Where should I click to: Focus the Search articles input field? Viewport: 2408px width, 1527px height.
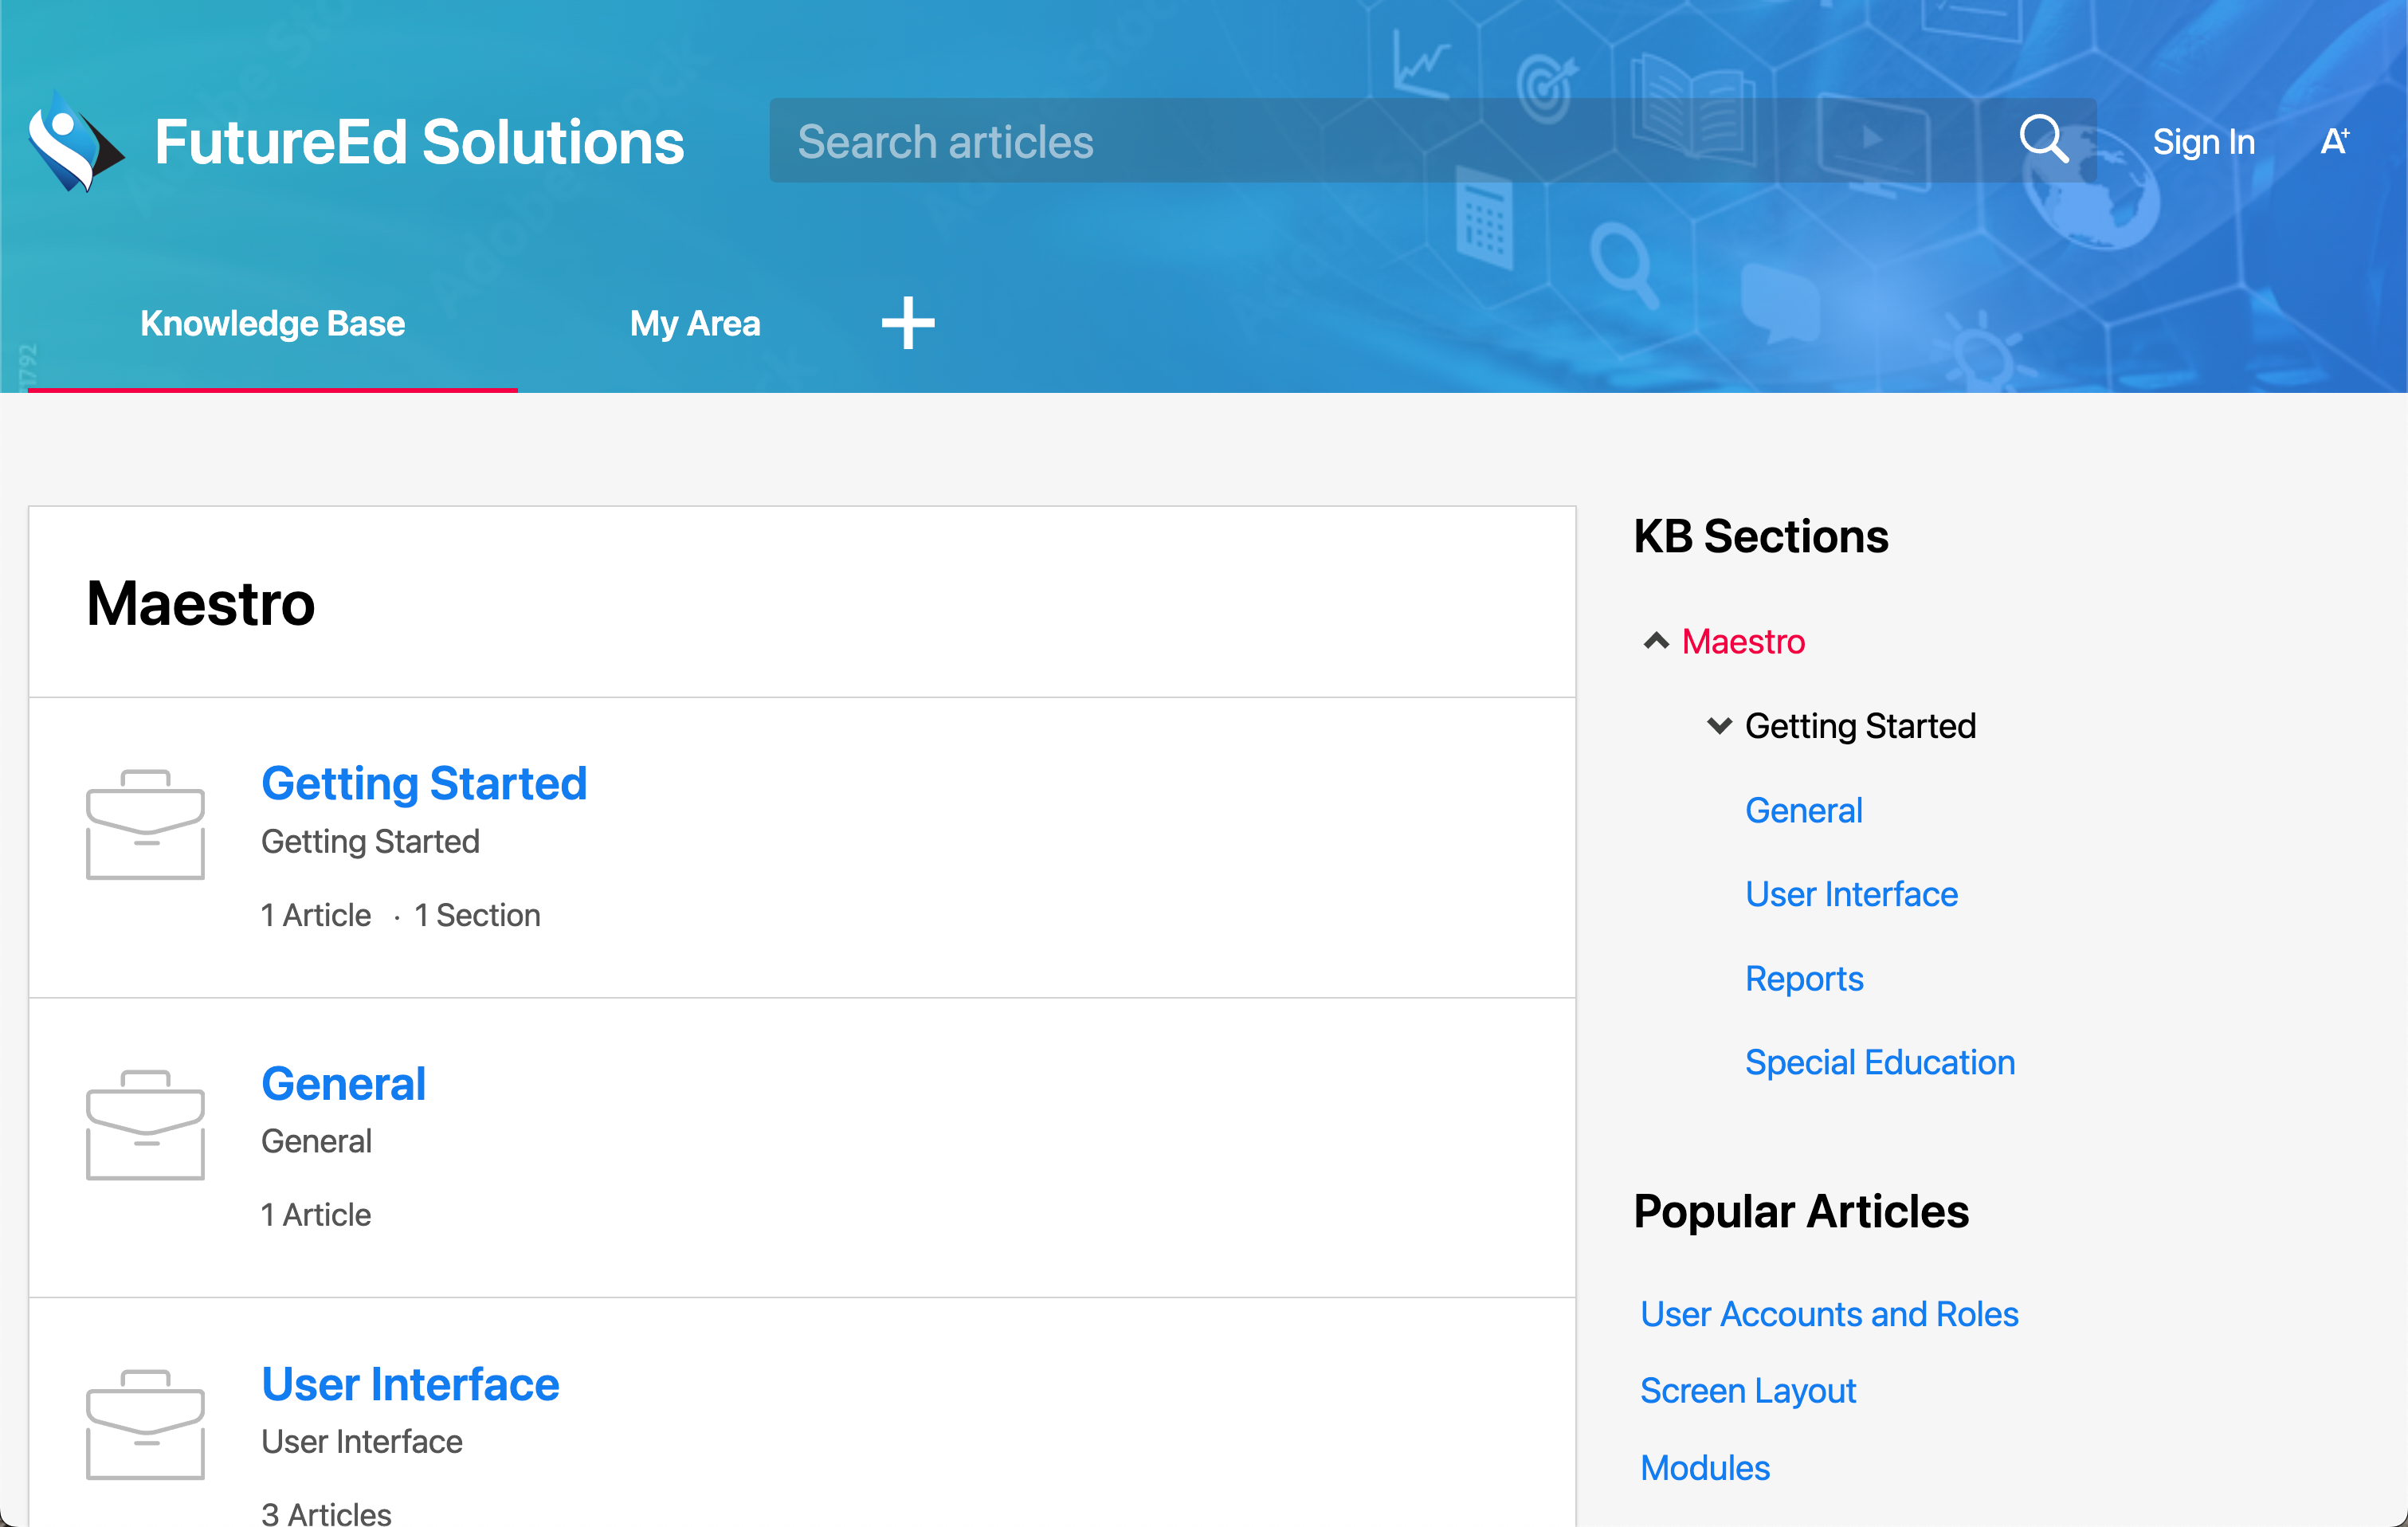pos(1380,141)
